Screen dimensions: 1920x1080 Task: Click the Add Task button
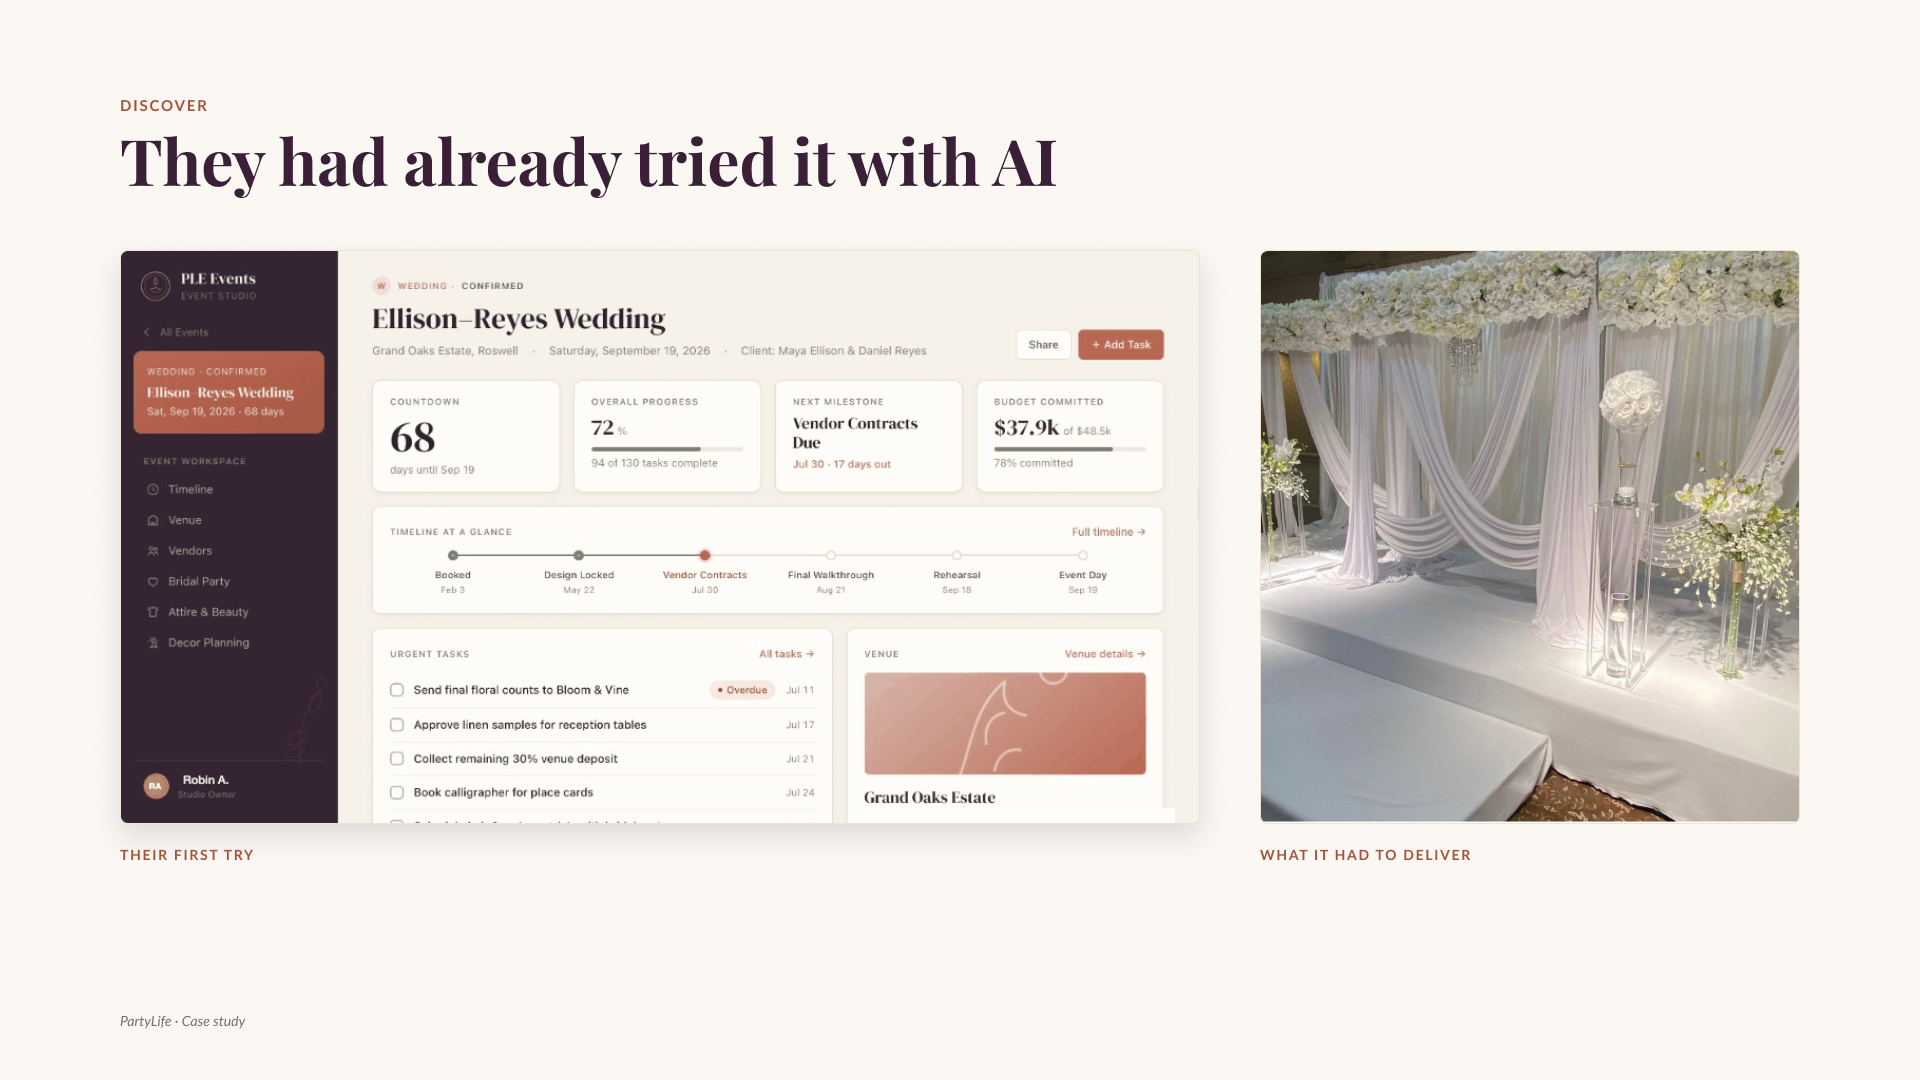pos(1121,345)
